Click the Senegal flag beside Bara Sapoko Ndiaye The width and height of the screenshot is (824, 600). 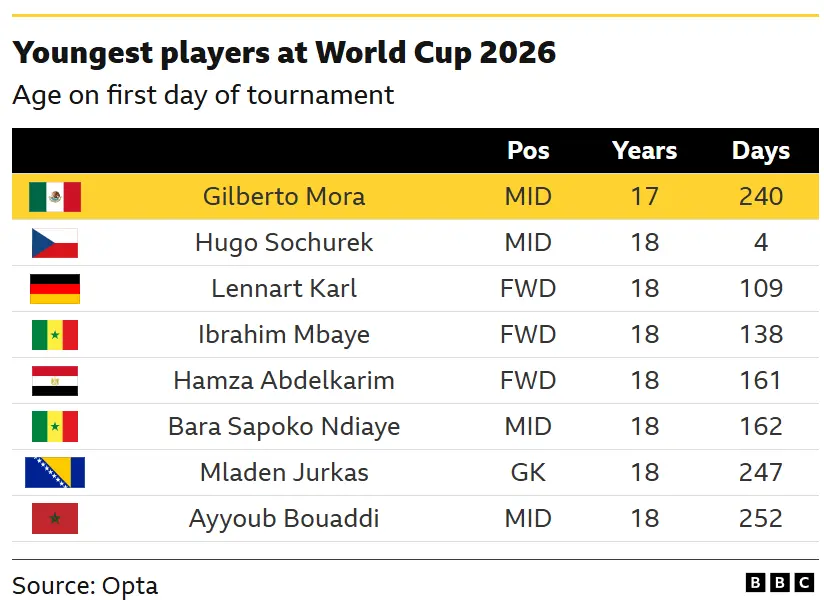point(55,427)
